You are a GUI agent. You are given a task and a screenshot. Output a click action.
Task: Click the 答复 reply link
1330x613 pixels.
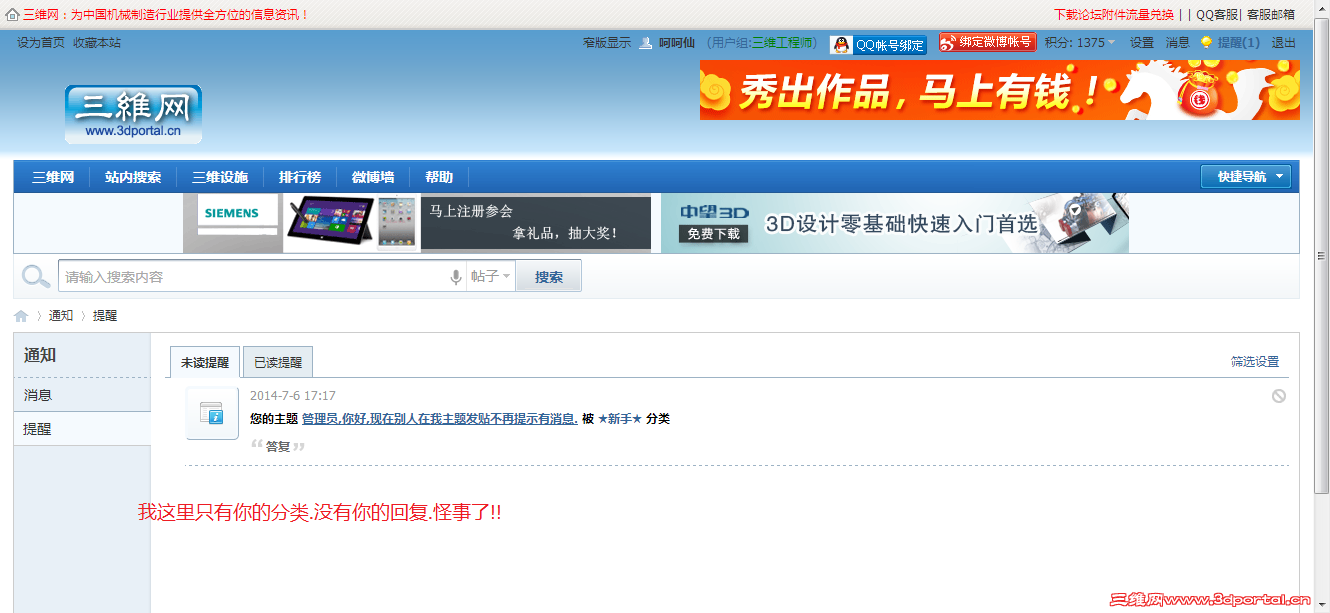point(277,446)
